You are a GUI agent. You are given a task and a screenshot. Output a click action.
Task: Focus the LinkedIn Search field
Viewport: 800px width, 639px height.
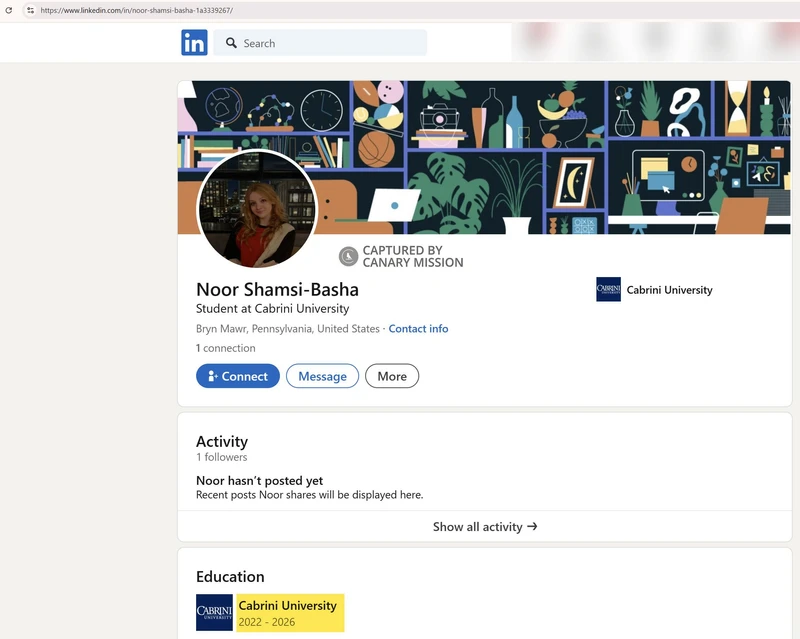tap(320, 43)
